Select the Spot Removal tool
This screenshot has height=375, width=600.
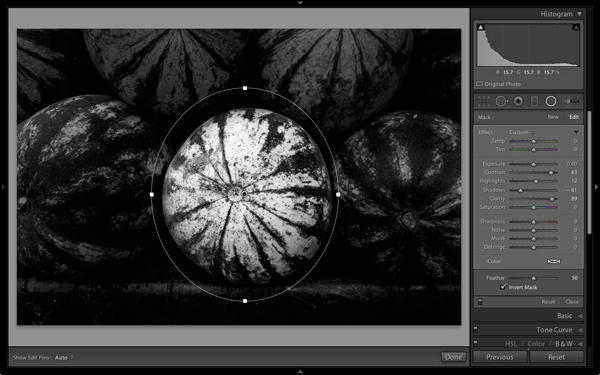501,101
